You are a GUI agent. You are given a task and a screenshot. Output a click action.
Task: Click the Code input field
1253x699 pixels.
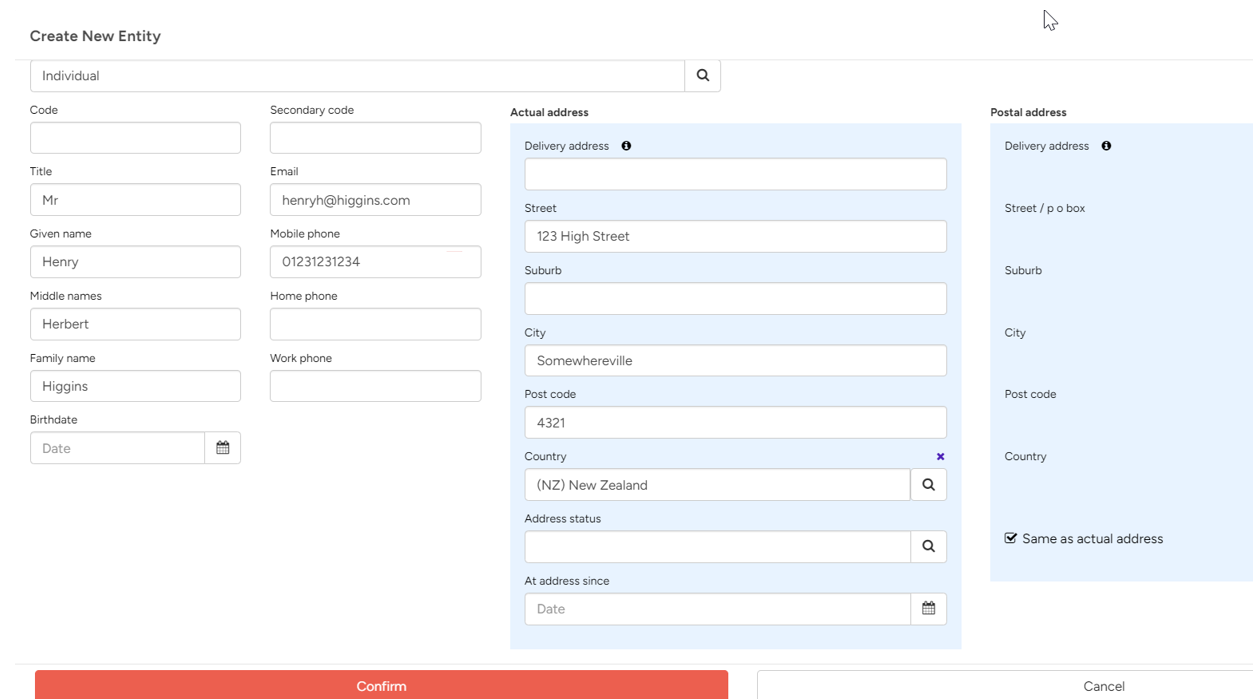click(135, 138)
